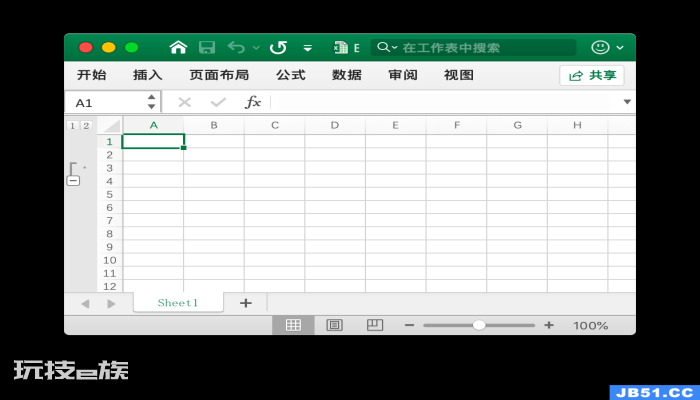Image resolution: width=700 pixels, height=400 pixels.
Task: Select row 10 header
Action: click(109, 260)
